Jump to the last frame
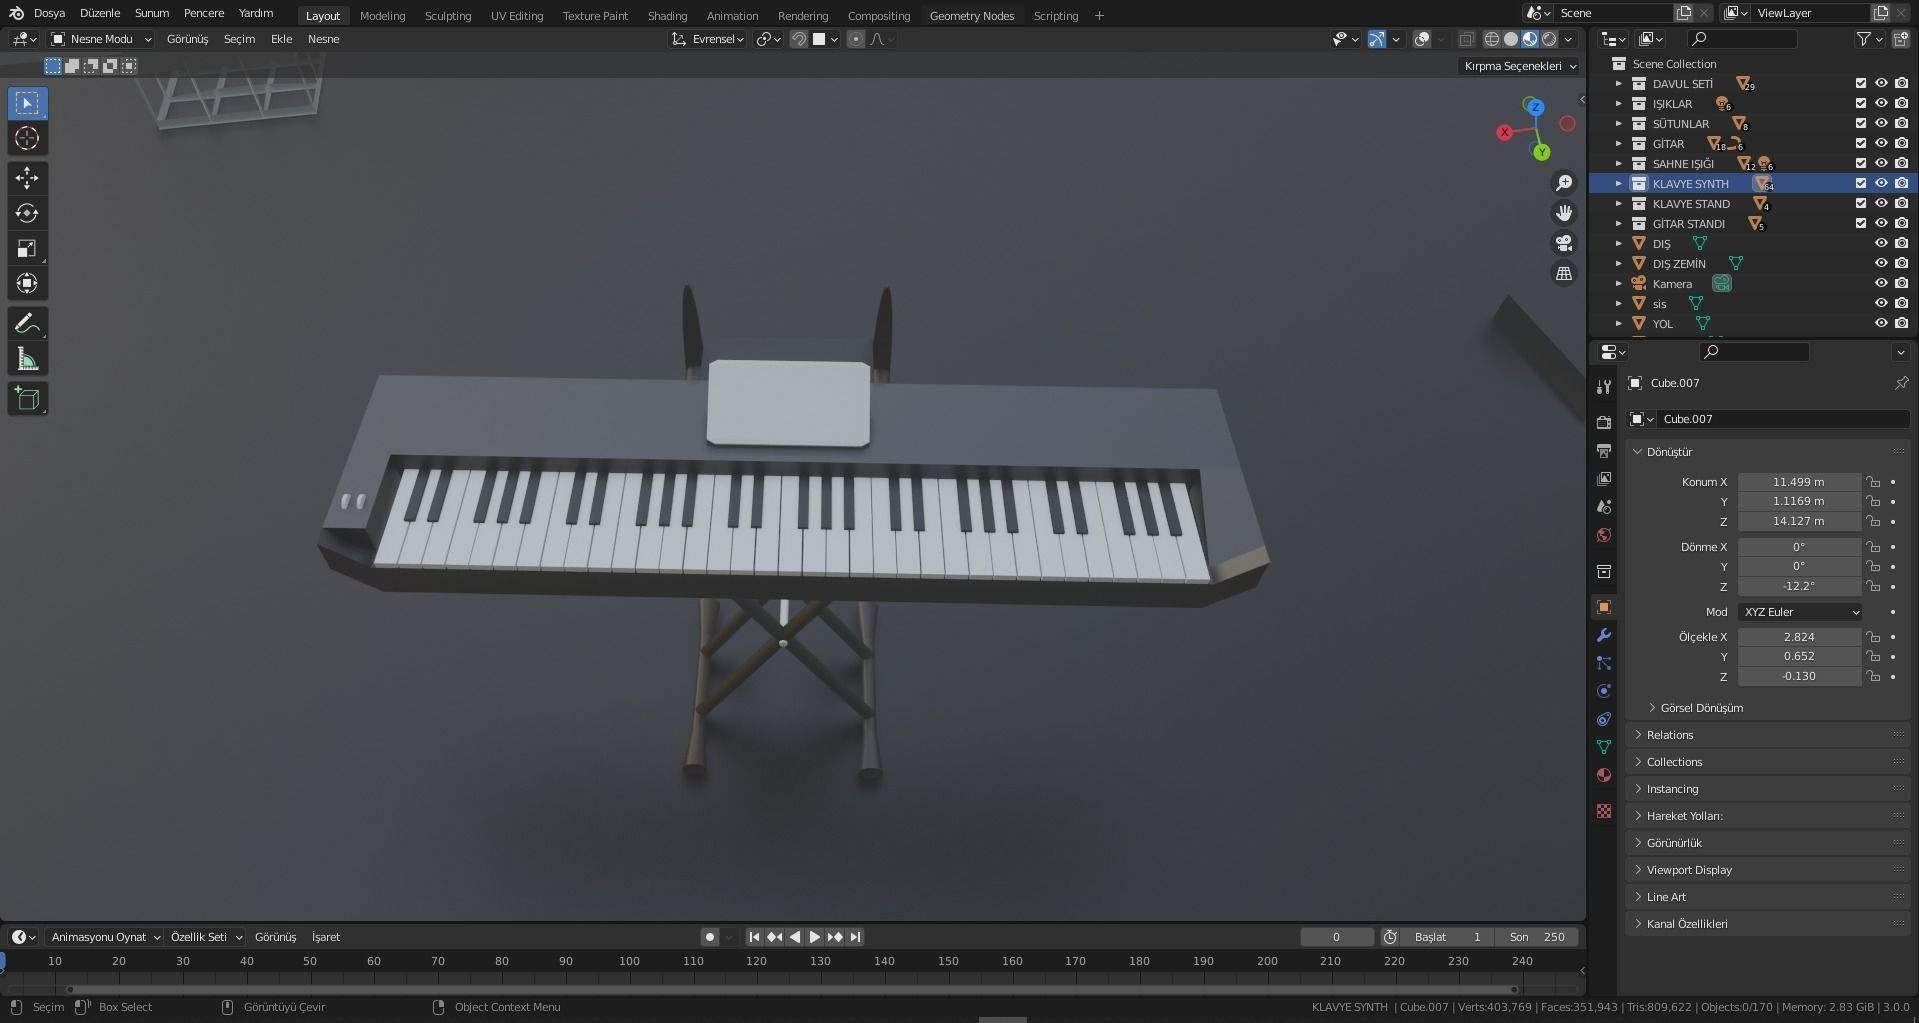1919x1023 pixels. point(855,937)
